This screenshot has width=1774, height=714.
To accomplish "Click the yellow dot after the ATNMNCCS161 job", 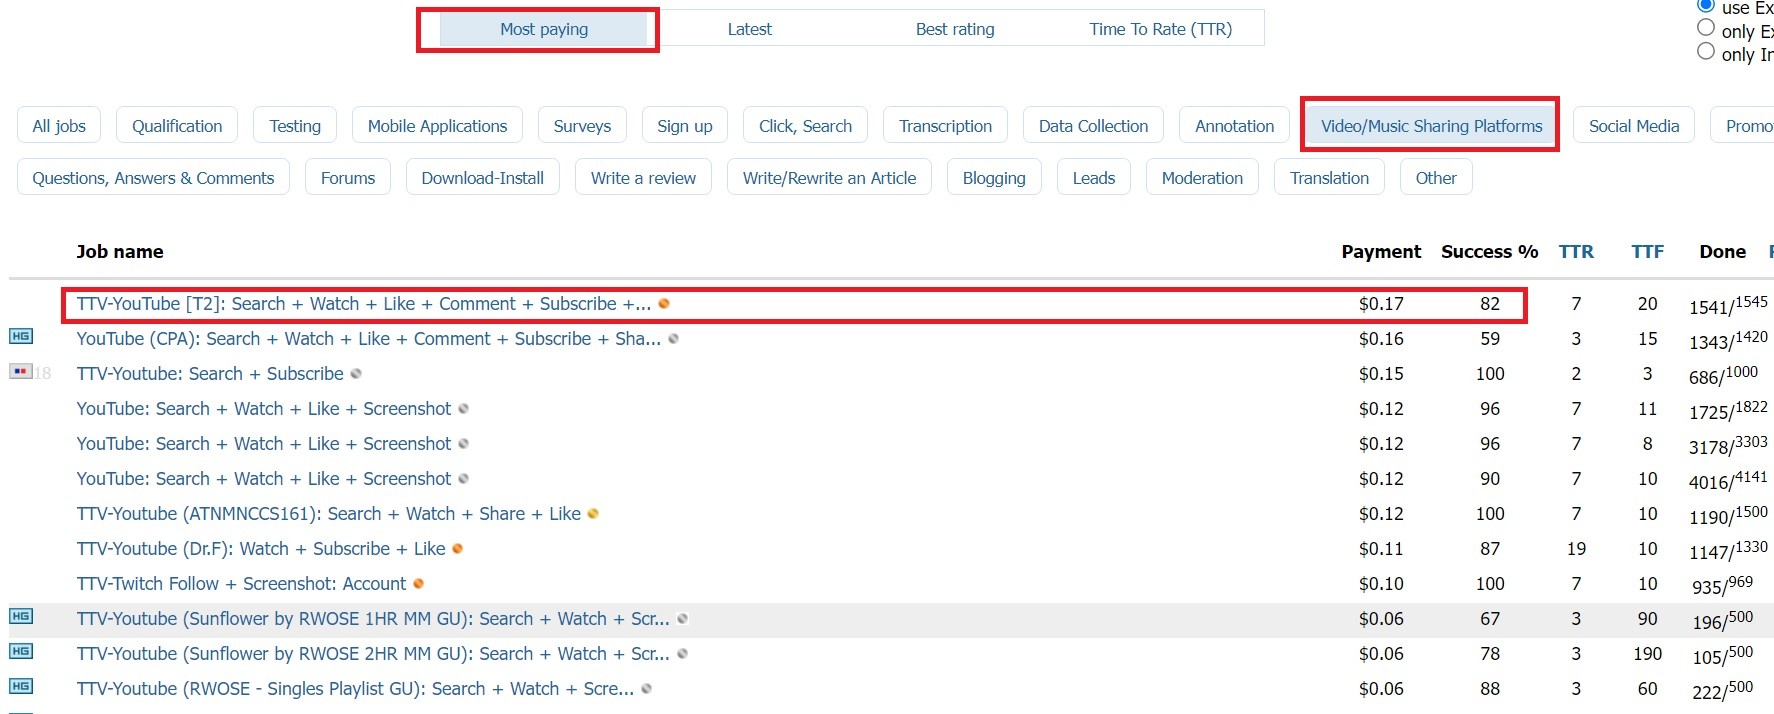I will (593, 514).
